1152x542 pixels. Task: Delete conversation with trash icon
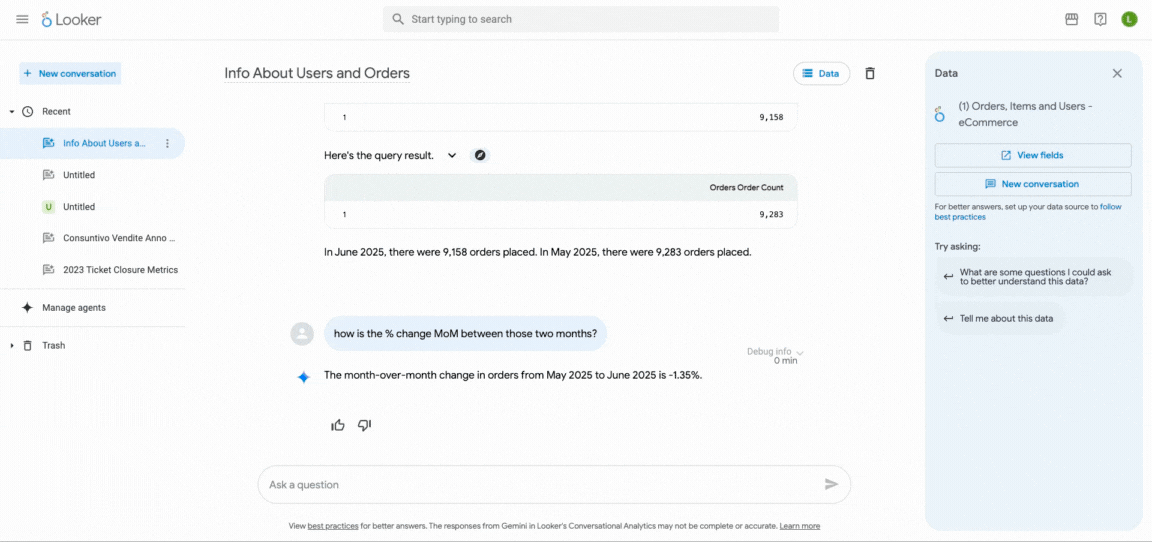[870, 73]
